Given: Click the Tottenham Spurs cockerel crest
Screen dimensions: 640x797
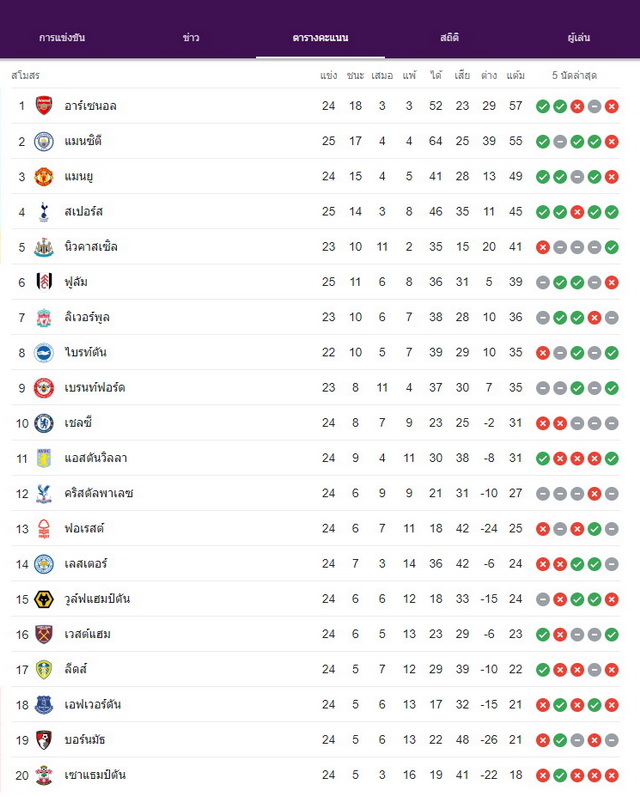Looking at the screenshot, I should (x=44, y=211).
